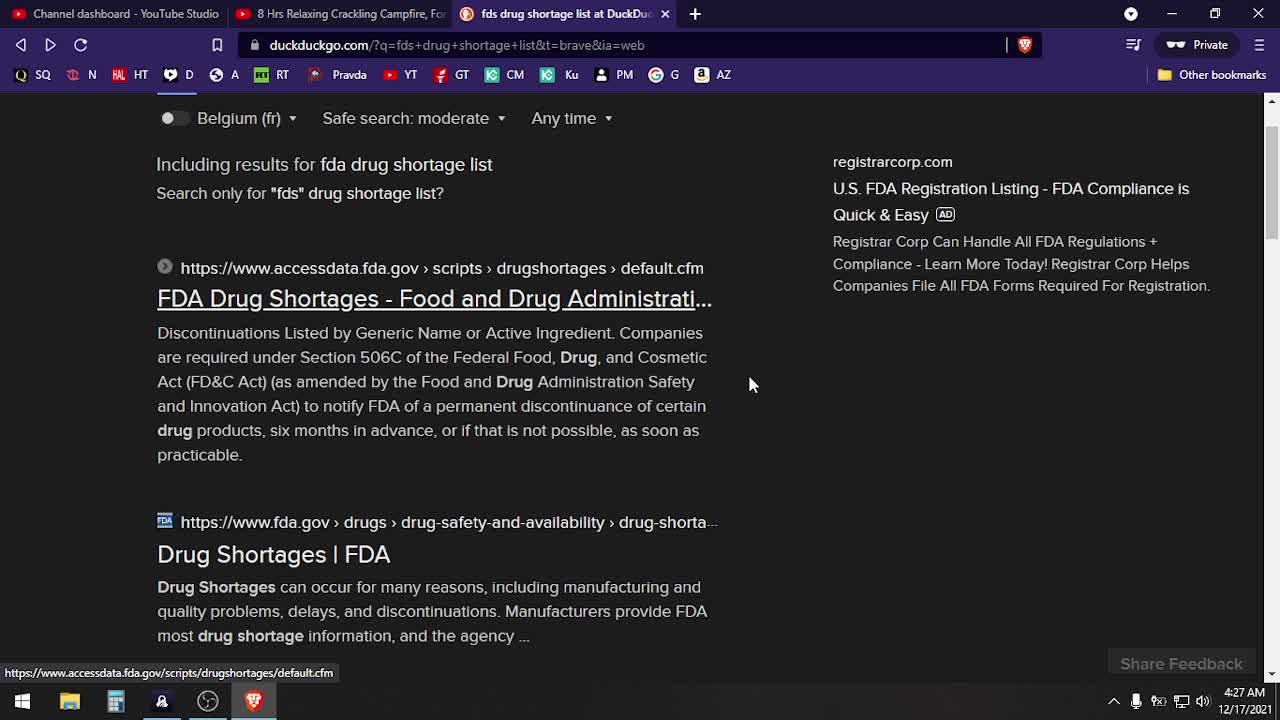The height and width of the screenshot is (720, 1280).
Task: Open the Any time filter dropdown
Action: tap(572, 118)
